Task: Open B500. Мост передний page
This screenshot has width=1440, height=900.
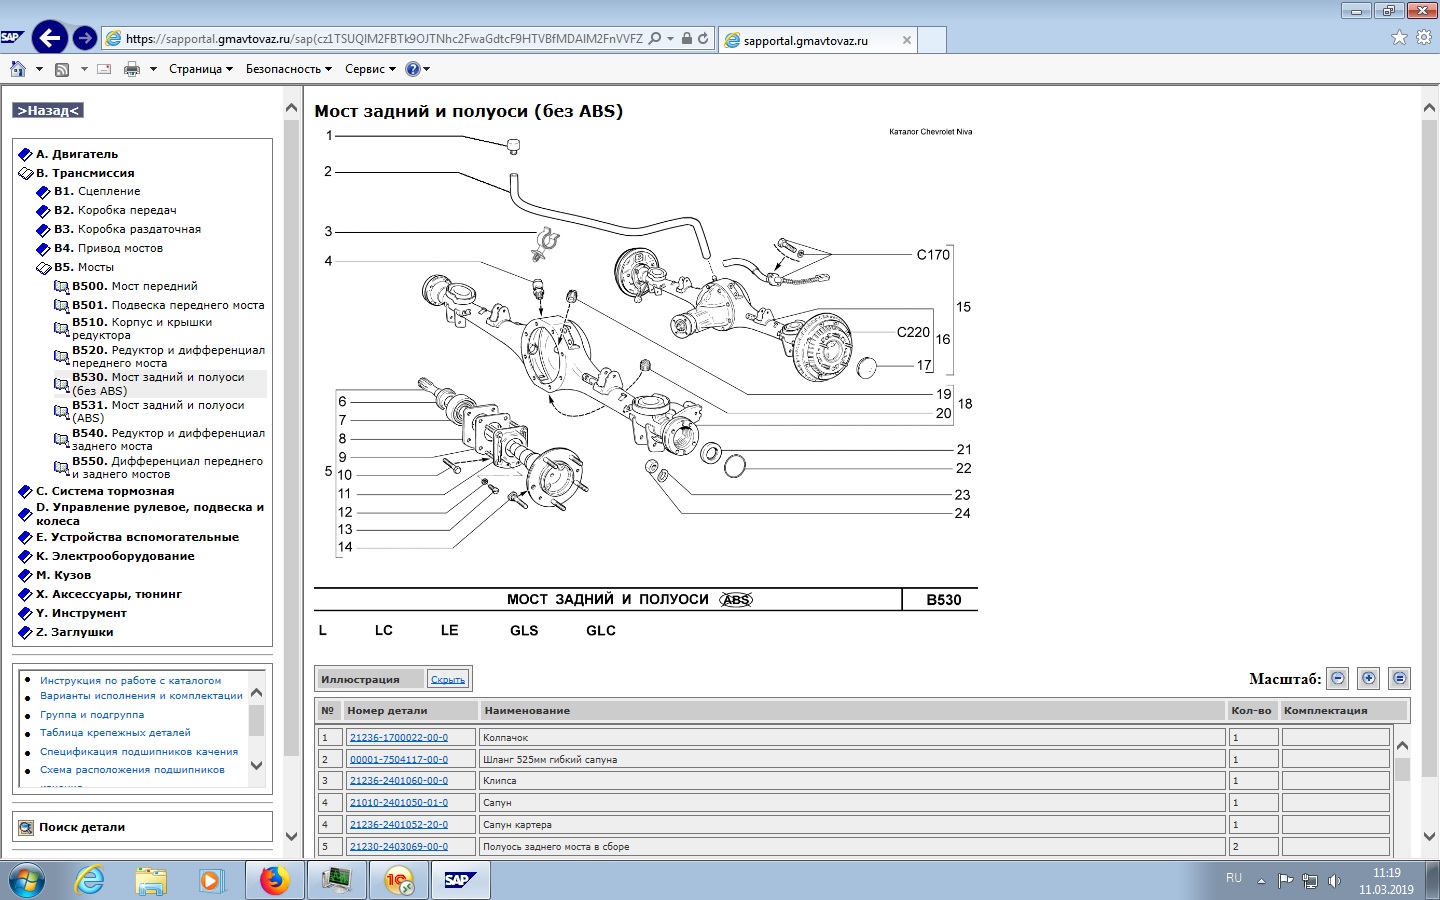Action: pyautogui.click(x=134, y=286)
